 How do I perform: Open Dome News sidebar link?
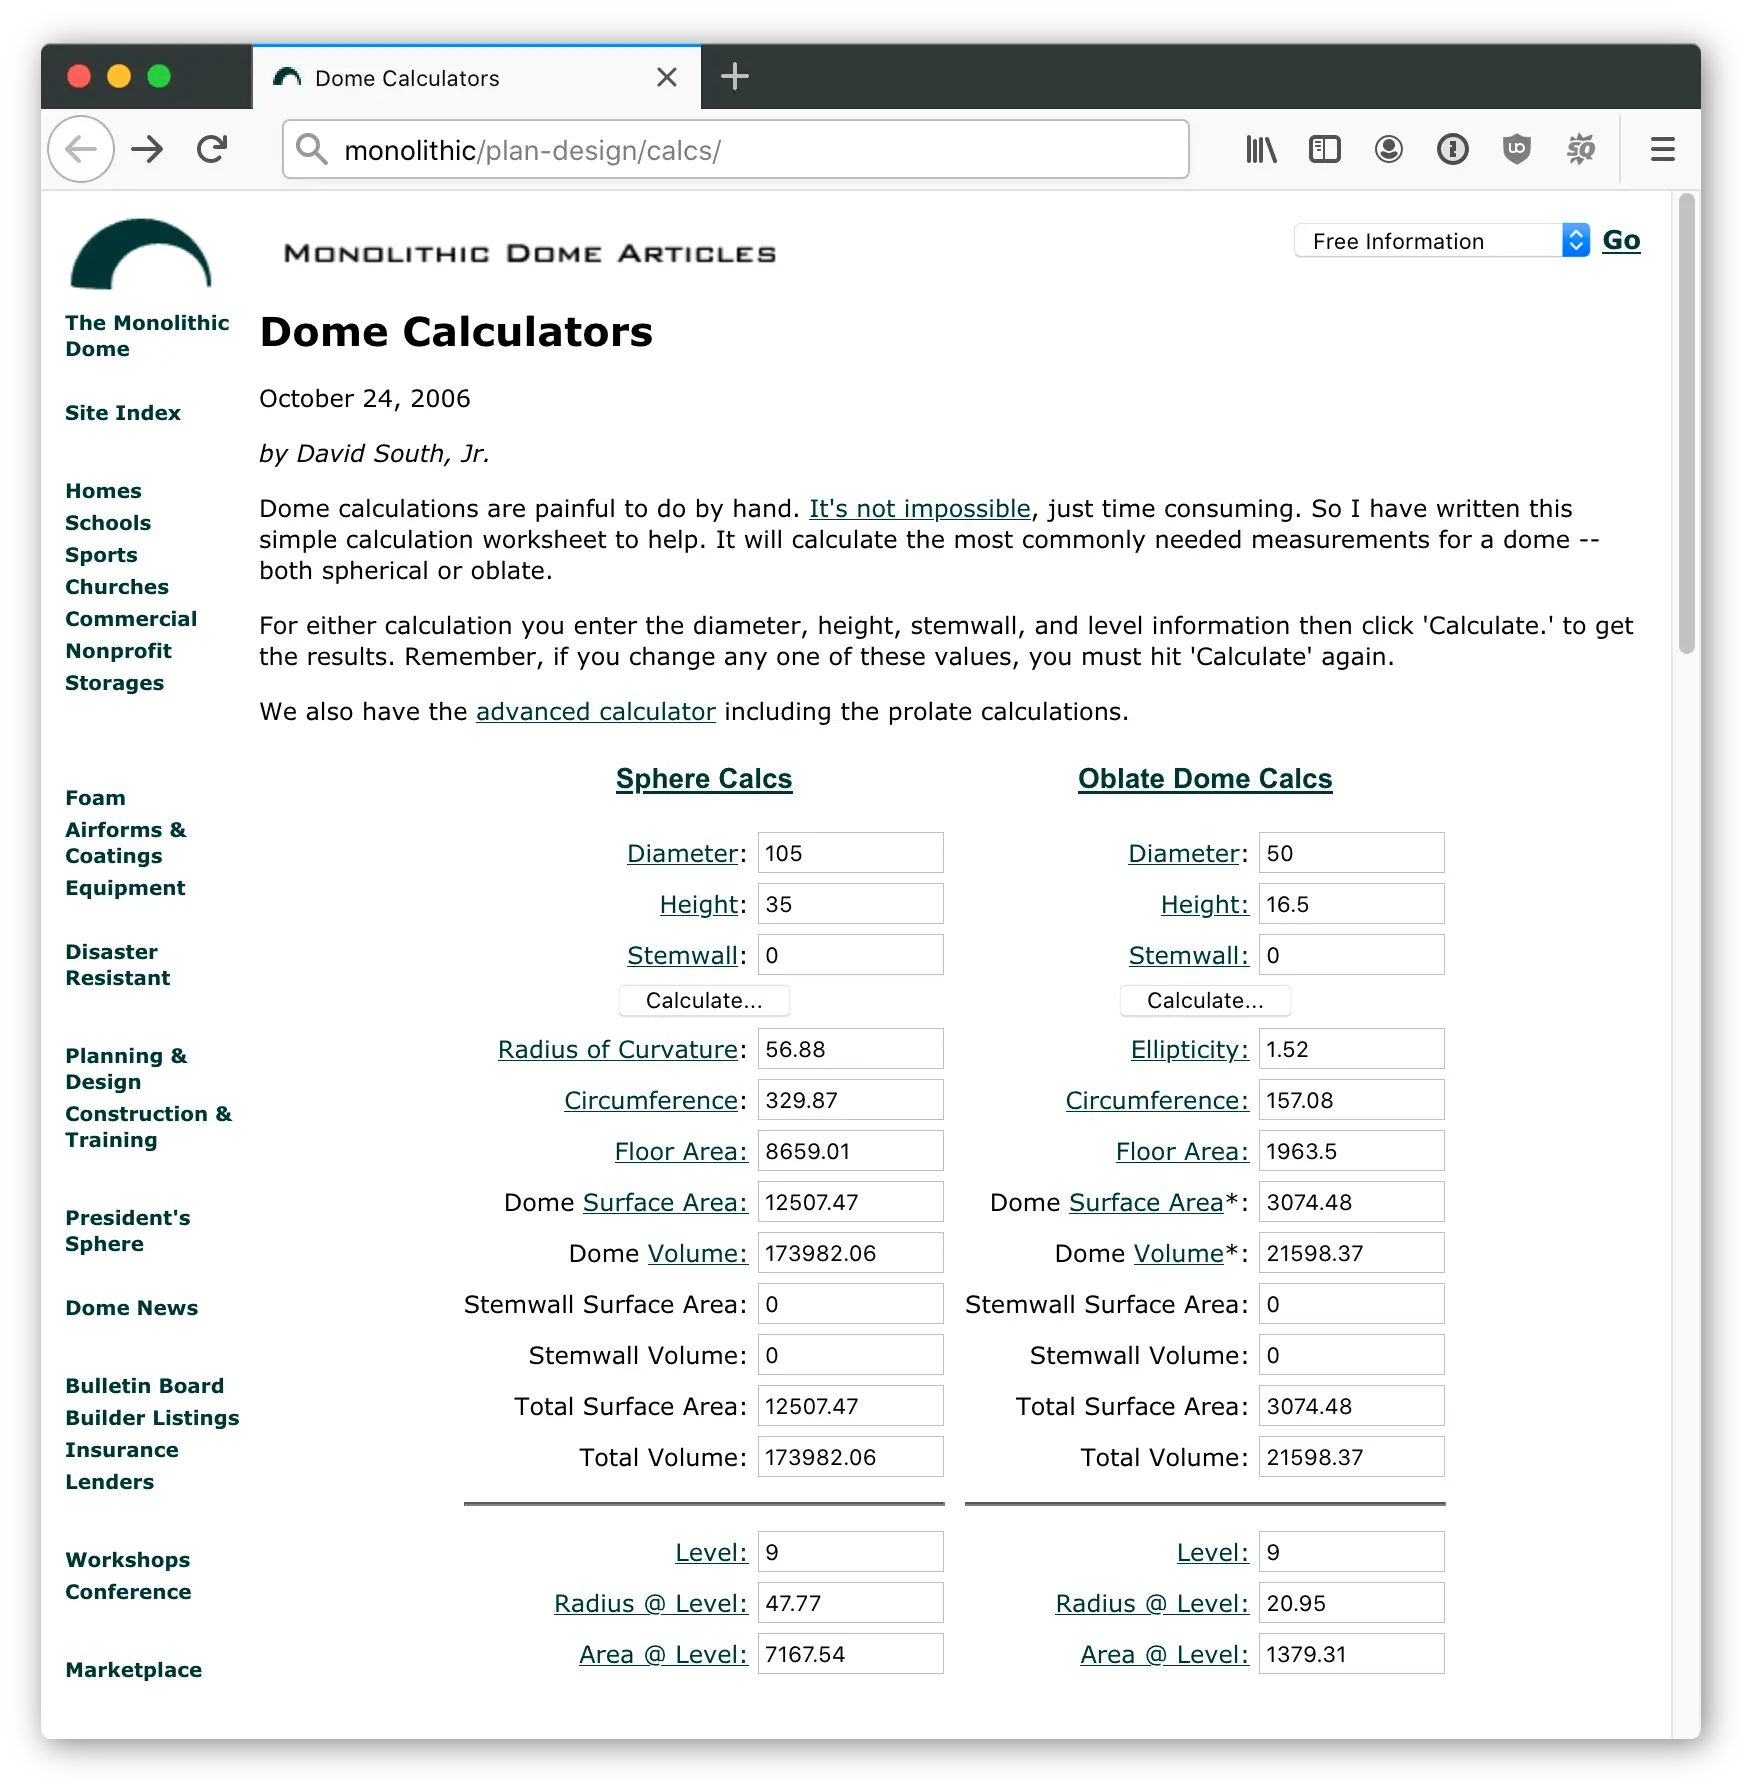[131, 1308]
